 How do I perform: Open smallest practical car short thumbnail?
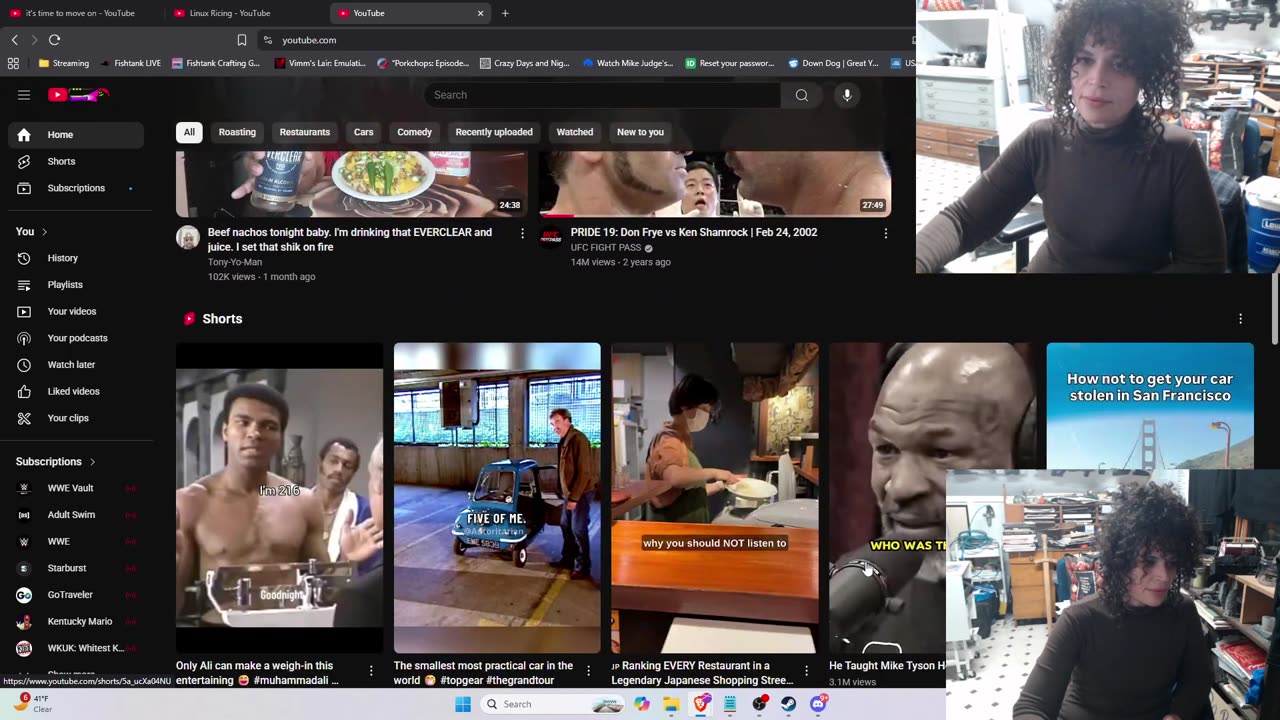point(497,498)
